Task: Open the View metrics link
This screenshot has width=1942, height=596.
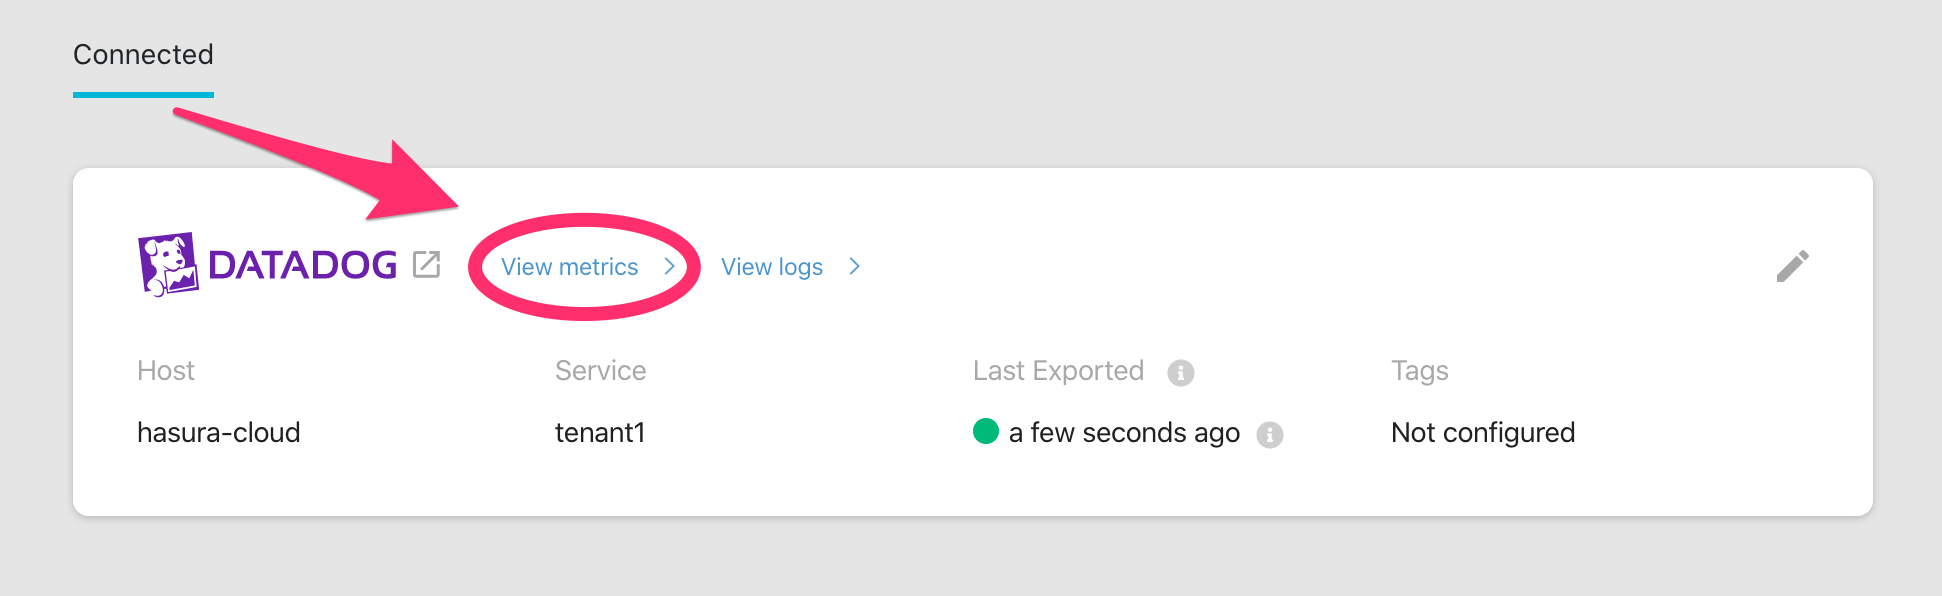Action: pyautogui.click(x=570, y=267)
